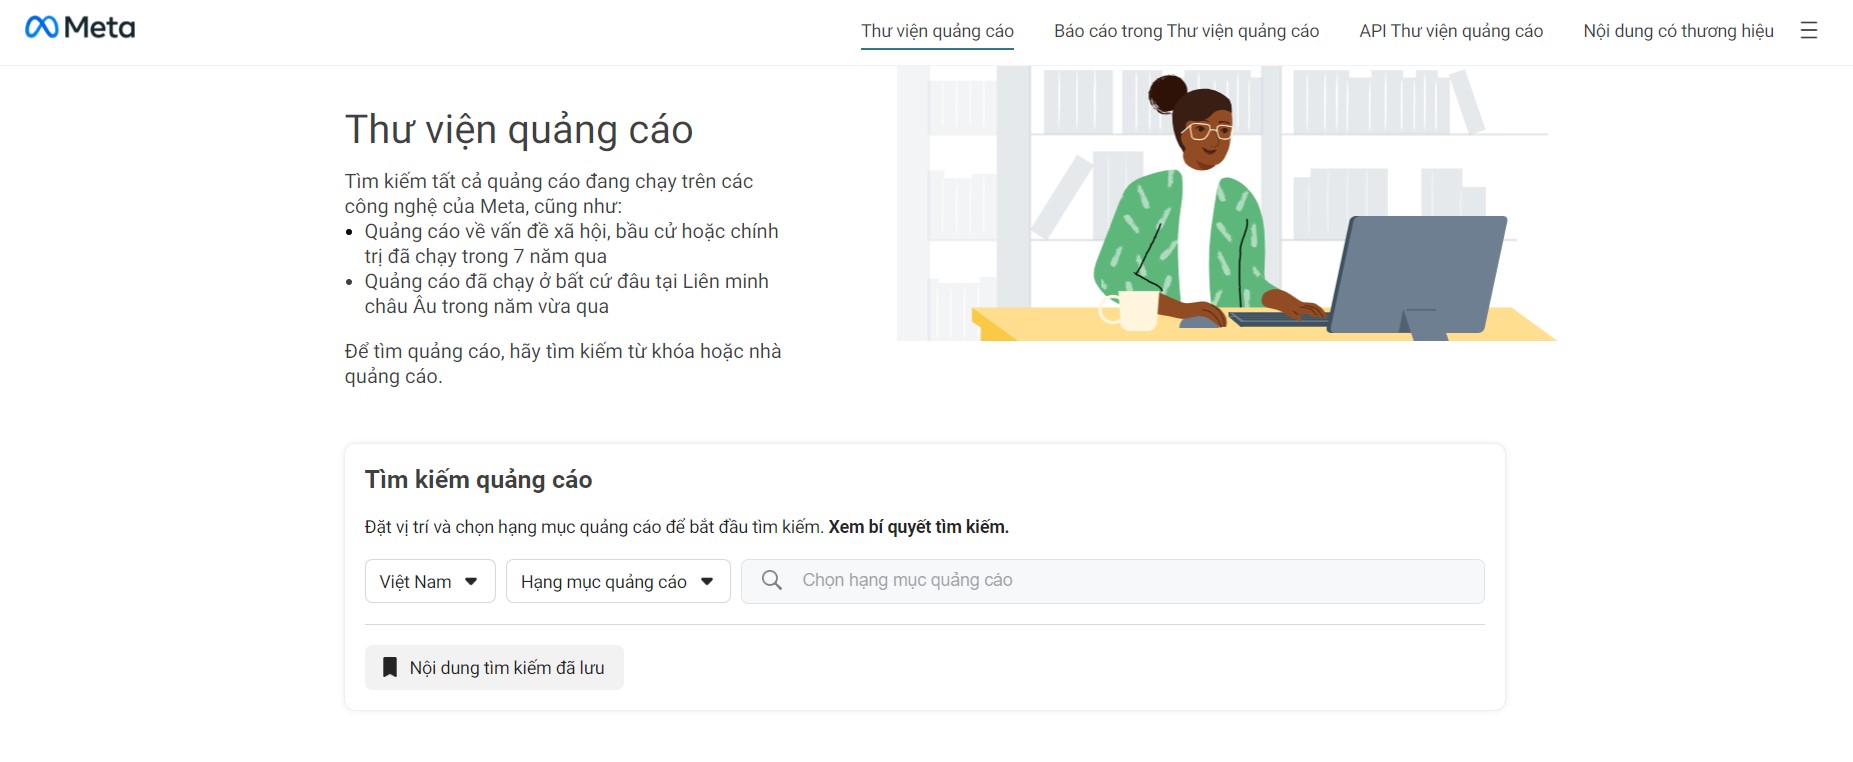
Task: Click the Thư viện quảng cáo page heading
Action: pos(519,130)
